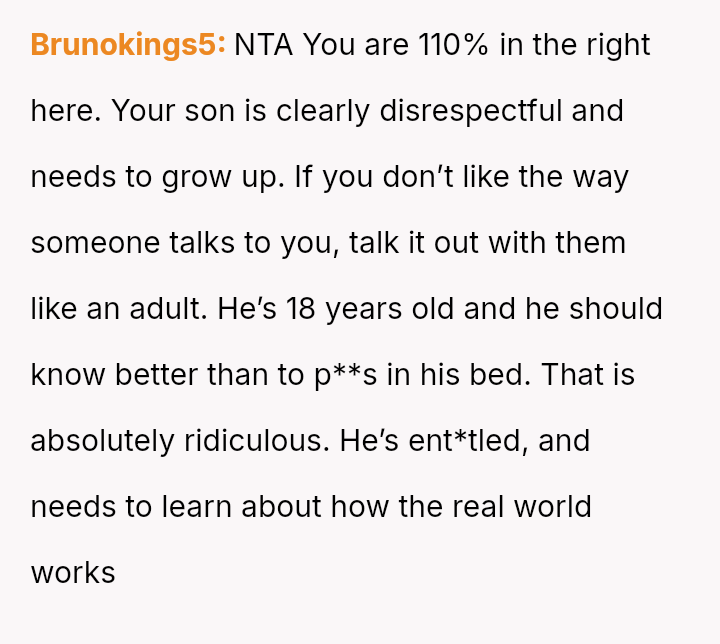
Task: Click the word "better" after "know"
Action: [157, 375]
